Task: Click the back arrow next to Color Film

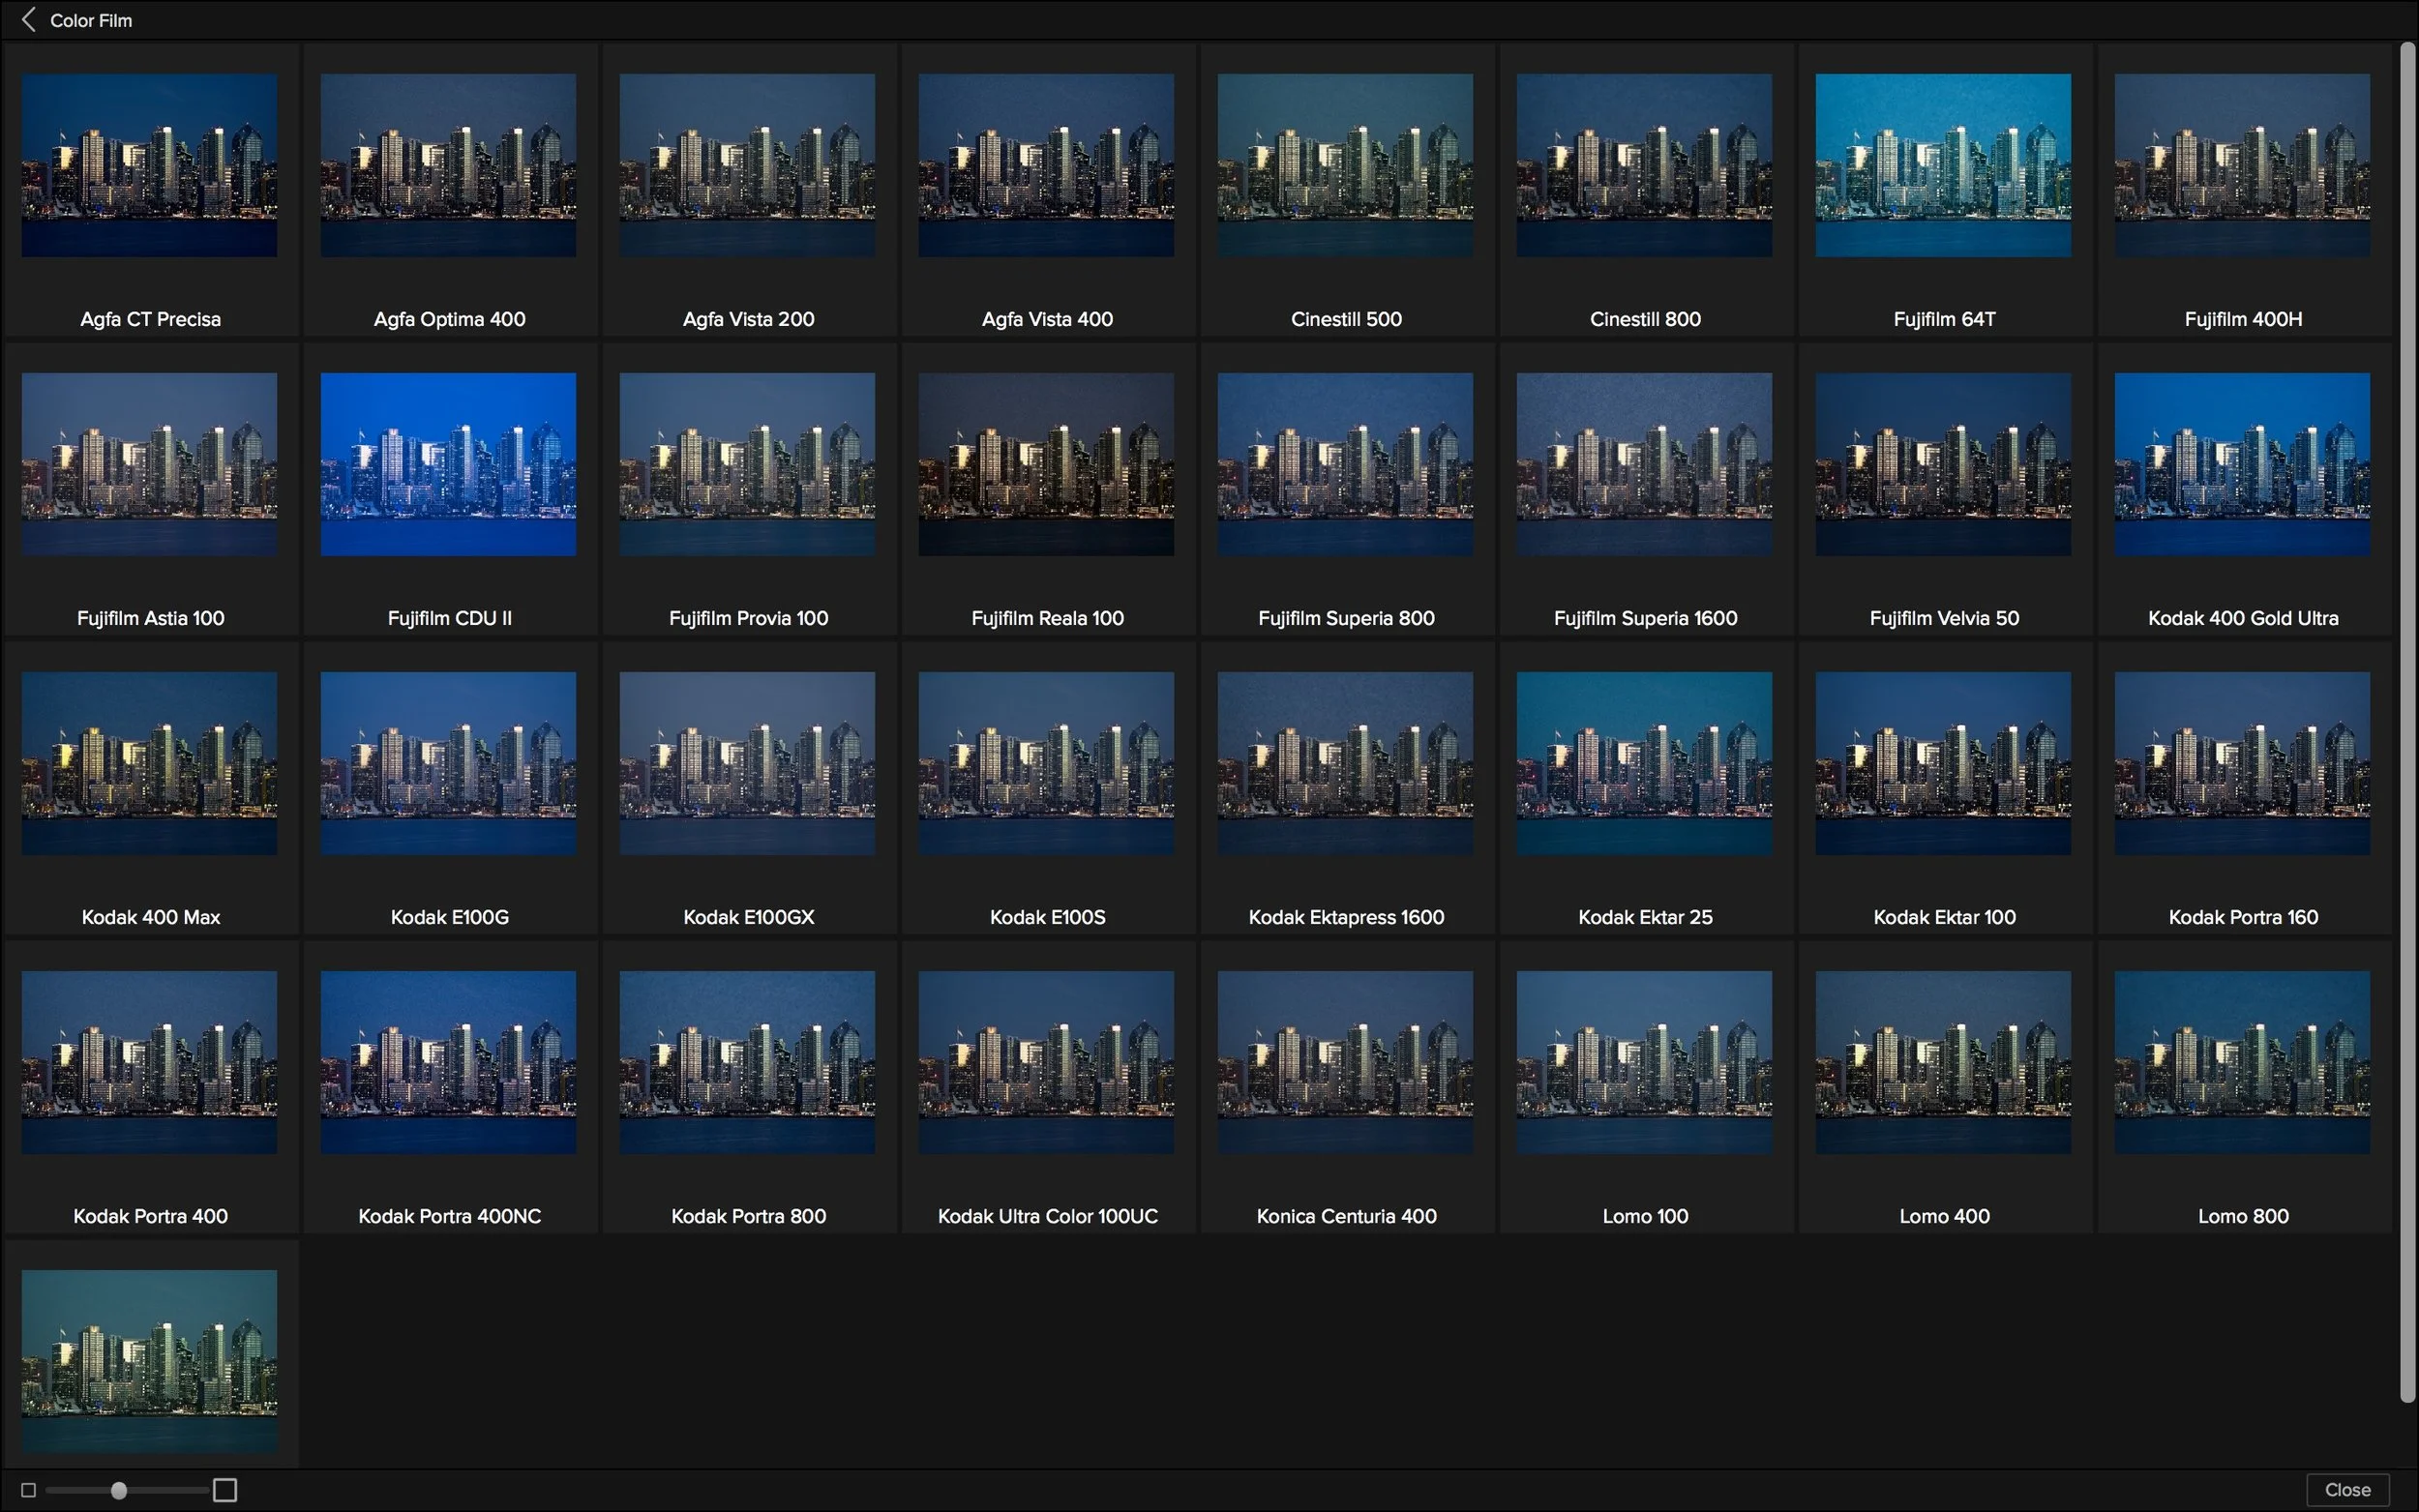Action: (x=28, y=20)
